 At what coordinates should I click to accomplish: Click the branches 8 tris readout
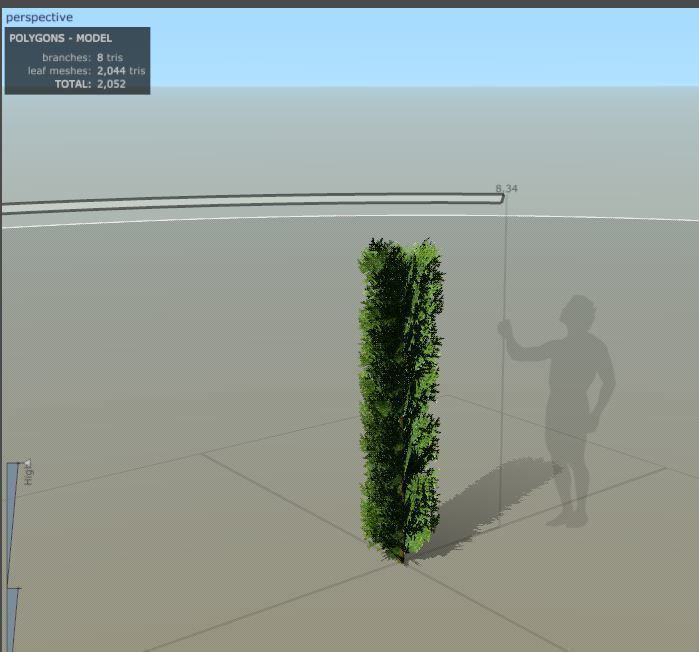(82, 57)
